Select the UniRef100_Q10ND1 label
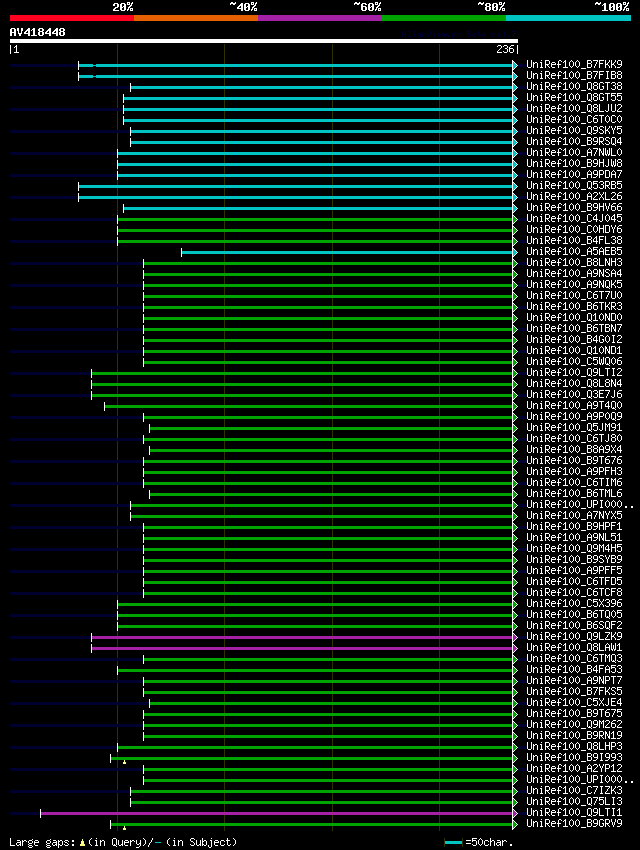Viewport: 640px width, 850px height. coord(574,351)
